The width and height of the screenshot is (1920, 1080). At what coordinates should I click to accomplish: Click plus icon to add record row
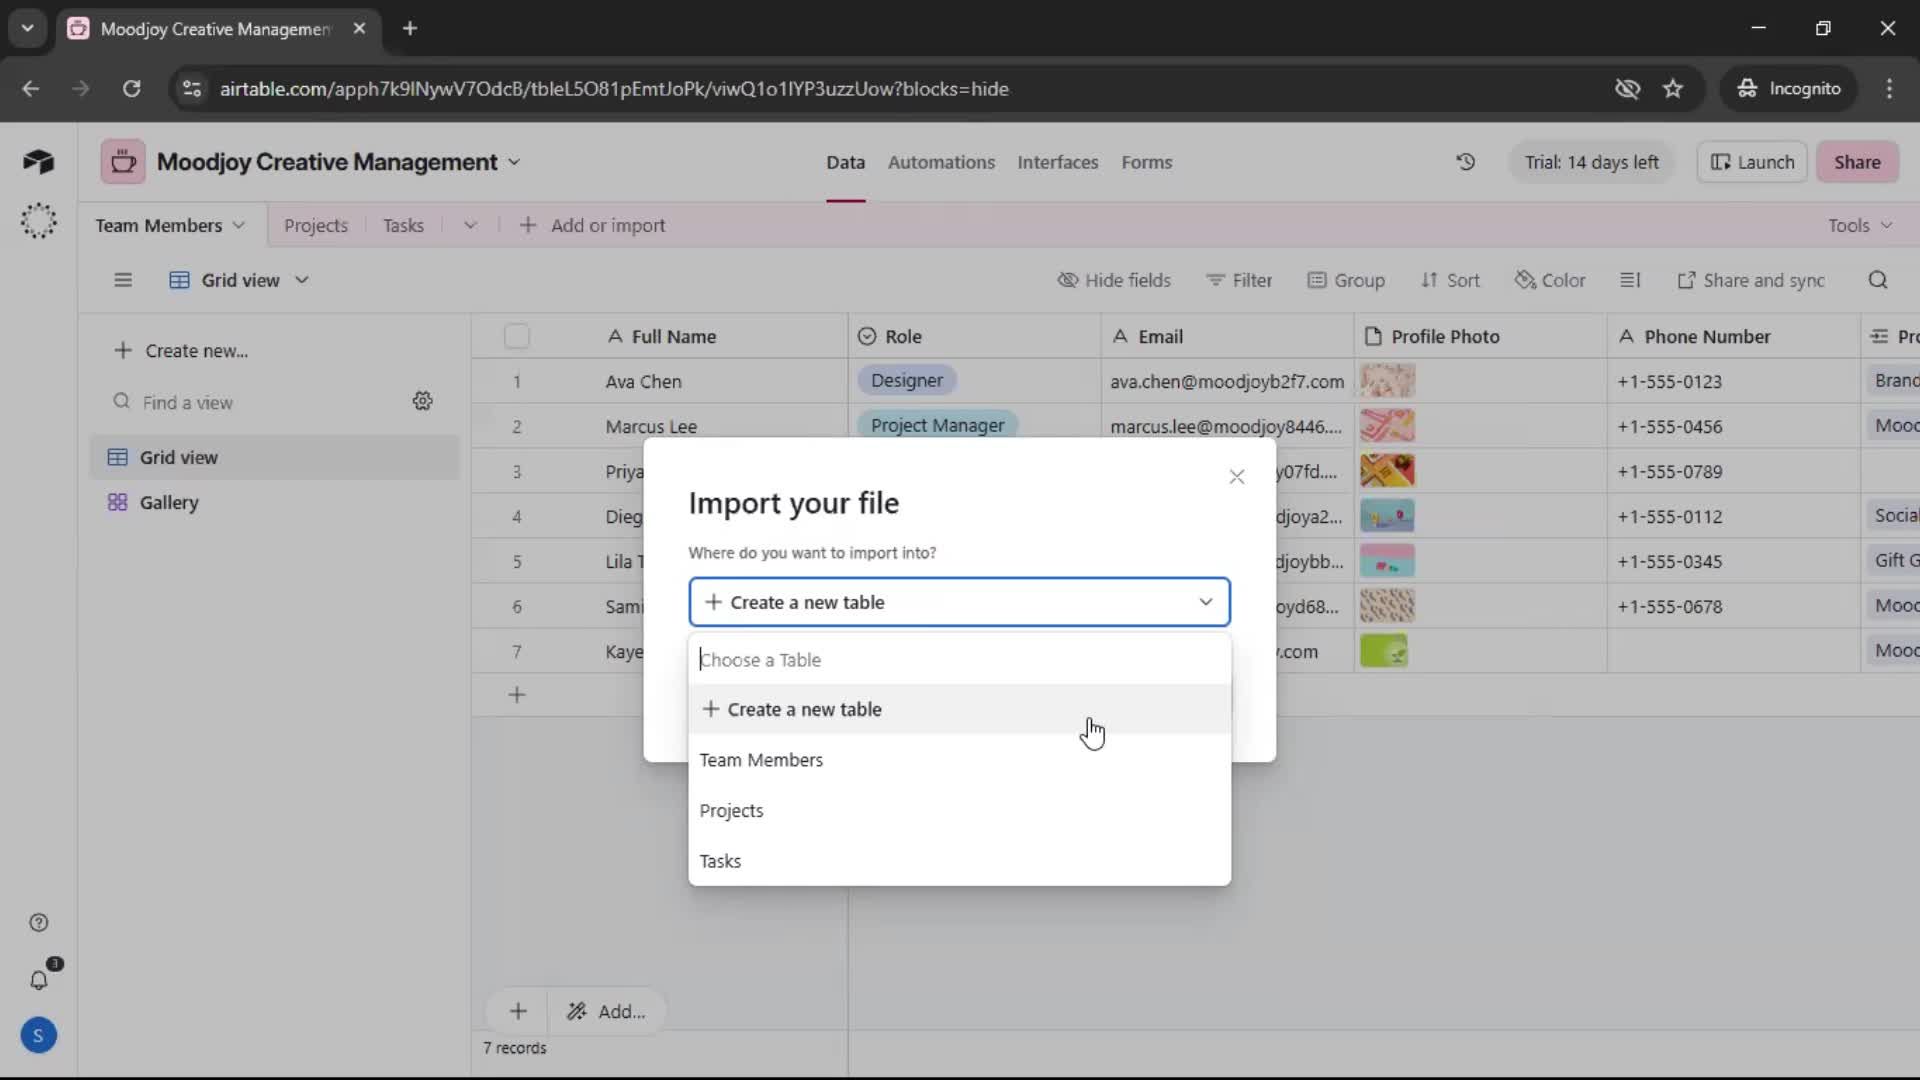[x=517, y=695]
